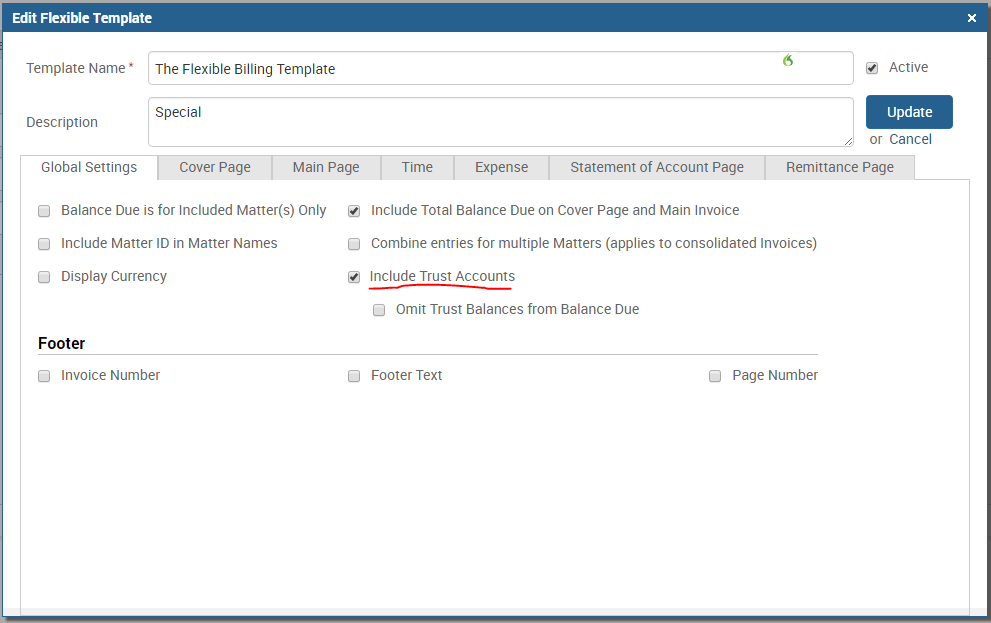Switch to the Cover Page tab
This screenshot has height=623, width=991.
(215, 167)
